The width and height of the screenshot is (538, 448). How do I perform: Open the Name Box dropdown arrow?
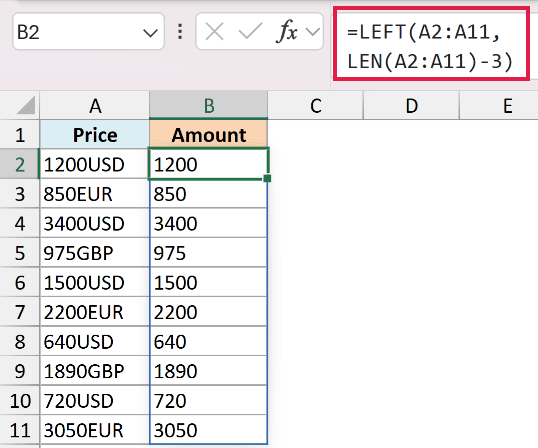point(150,33)
